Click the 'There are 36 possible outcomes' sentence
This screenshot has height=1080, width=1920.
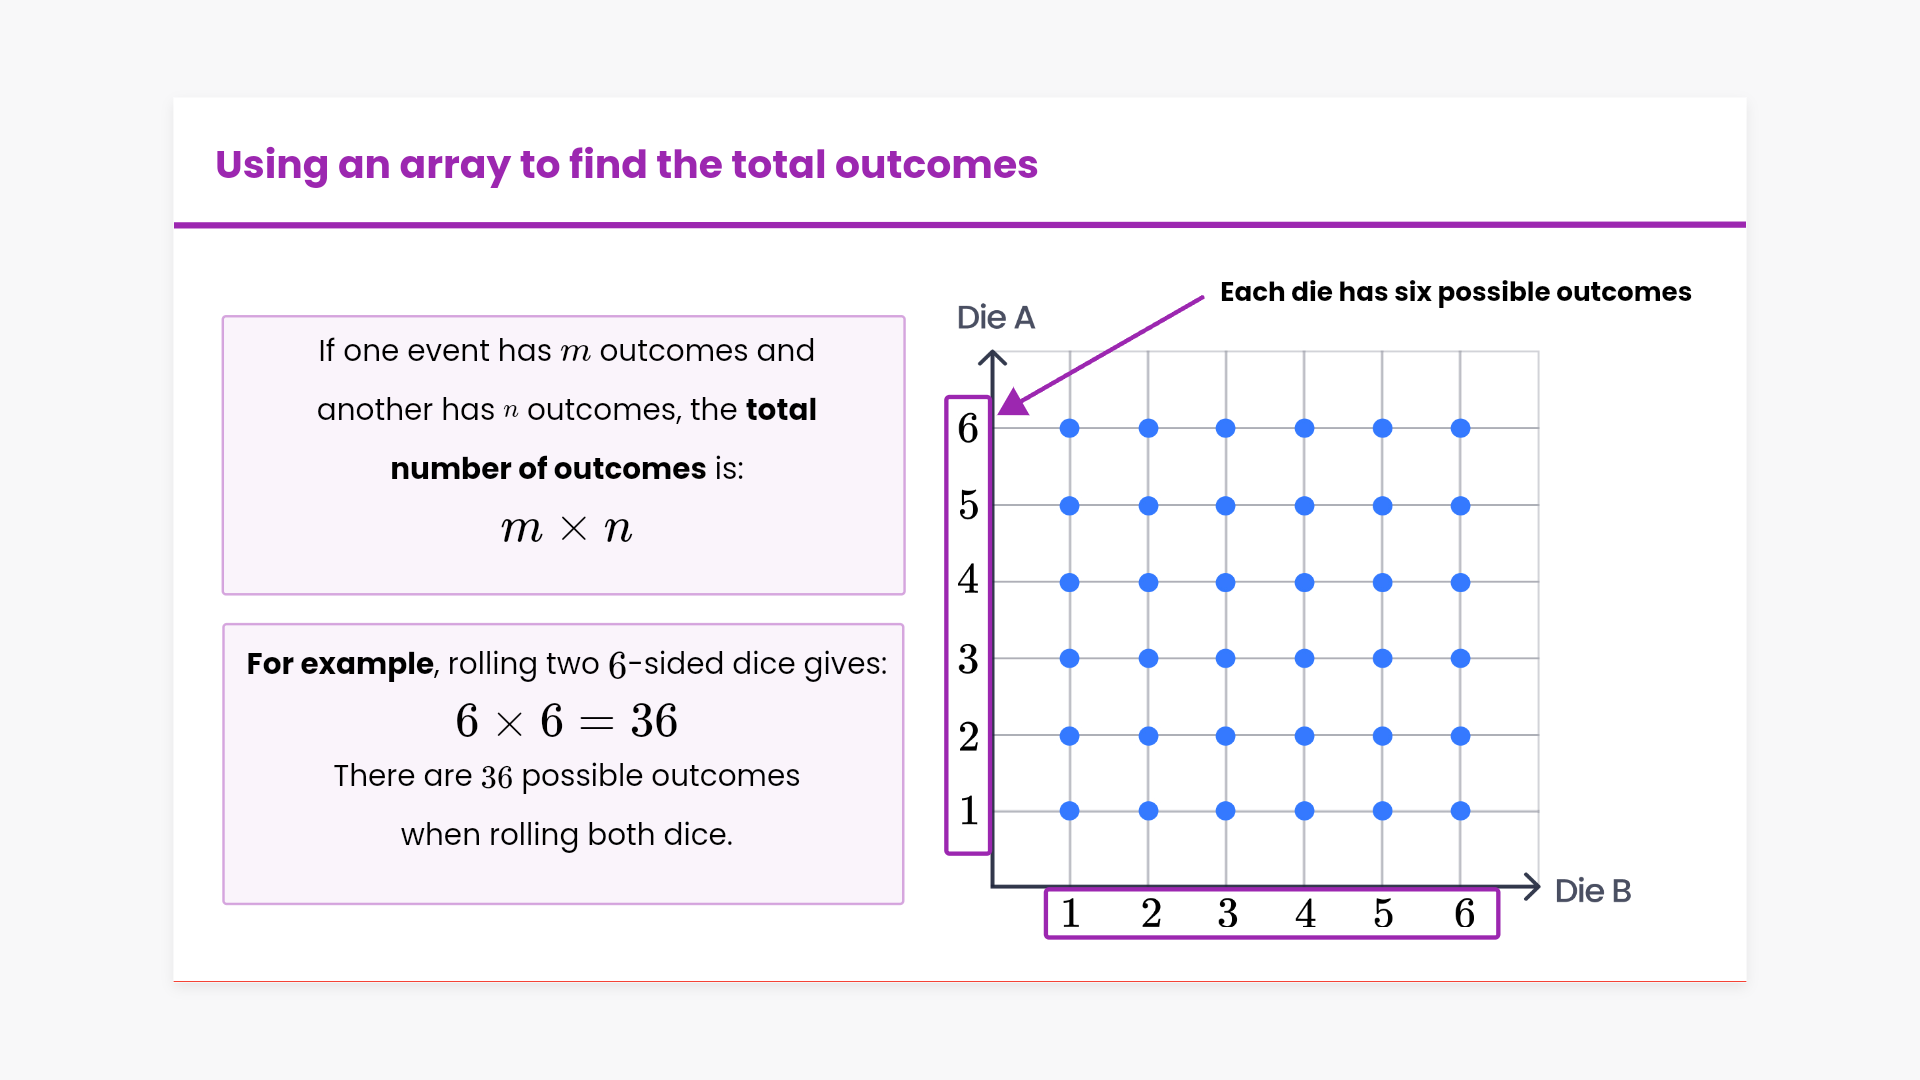pos(566,776)
